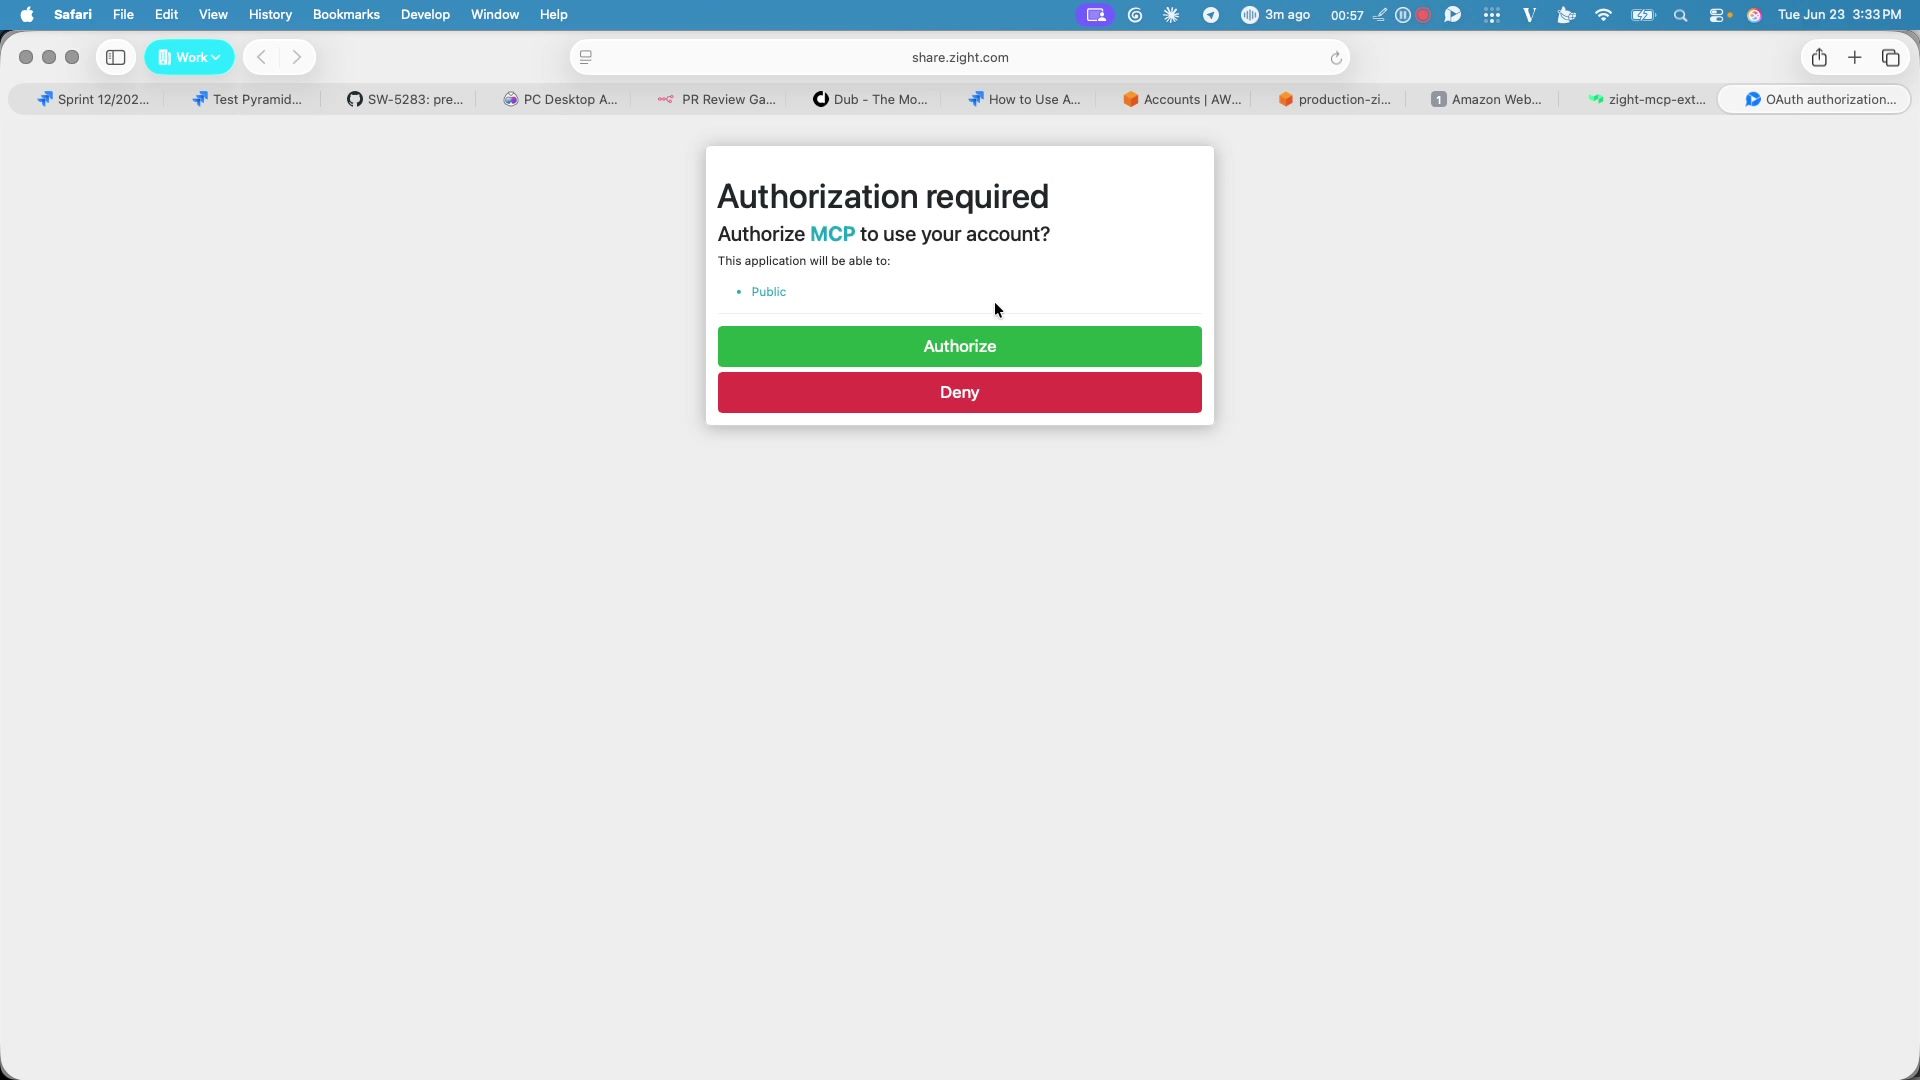Screen dimensions: 1920x1080
Task: Open the View menu
Action: pos(213,15)
